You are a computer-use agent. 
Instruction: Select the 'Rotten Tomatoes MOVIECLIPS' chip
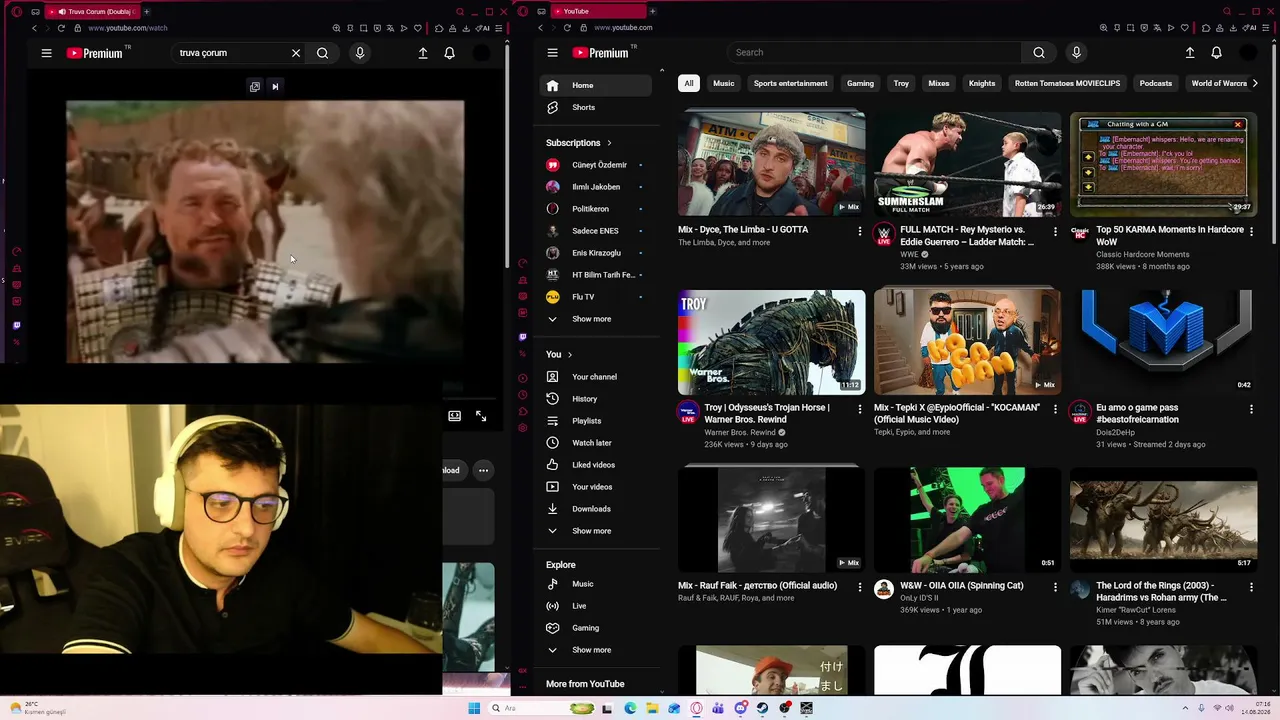click(1067, 83)
